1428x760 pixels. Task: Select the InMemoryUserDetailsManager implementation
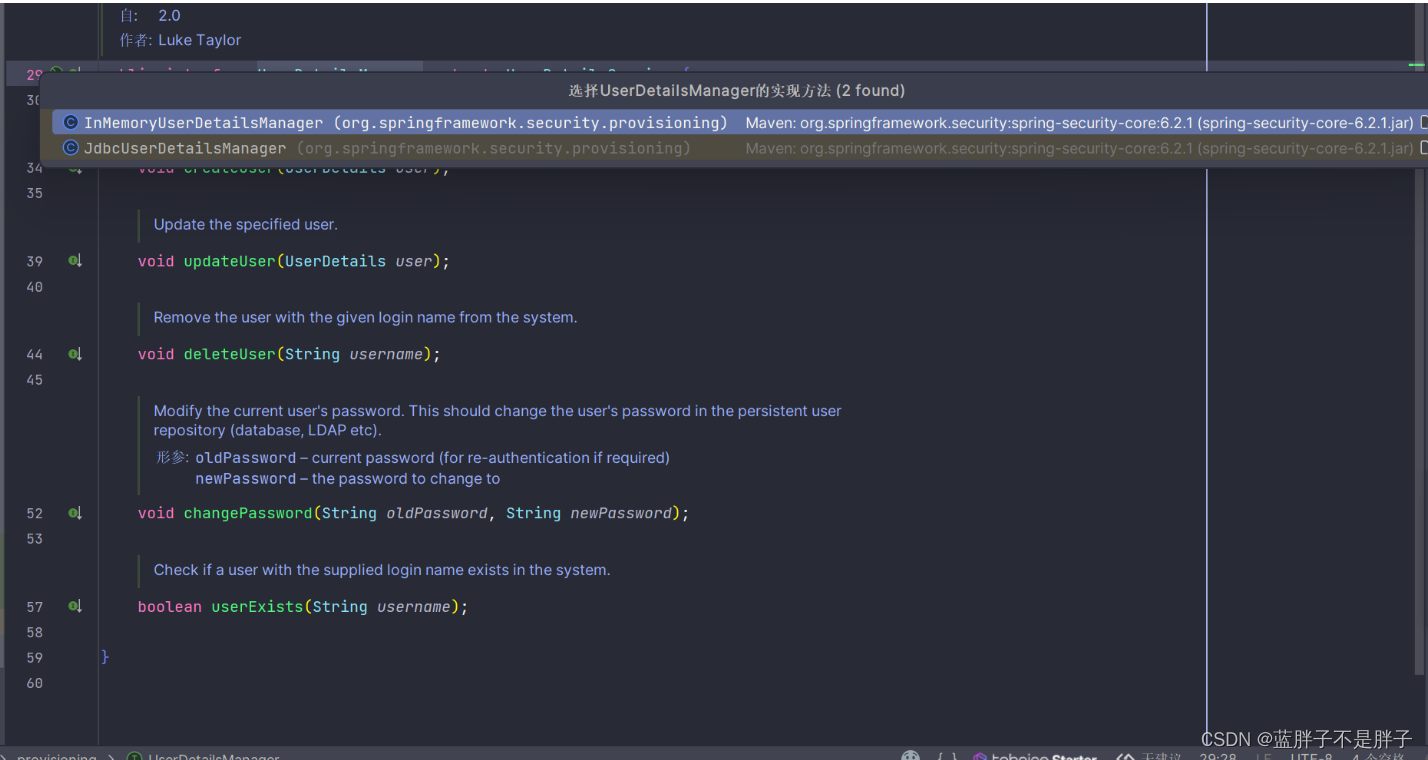(x=740, y=123)
